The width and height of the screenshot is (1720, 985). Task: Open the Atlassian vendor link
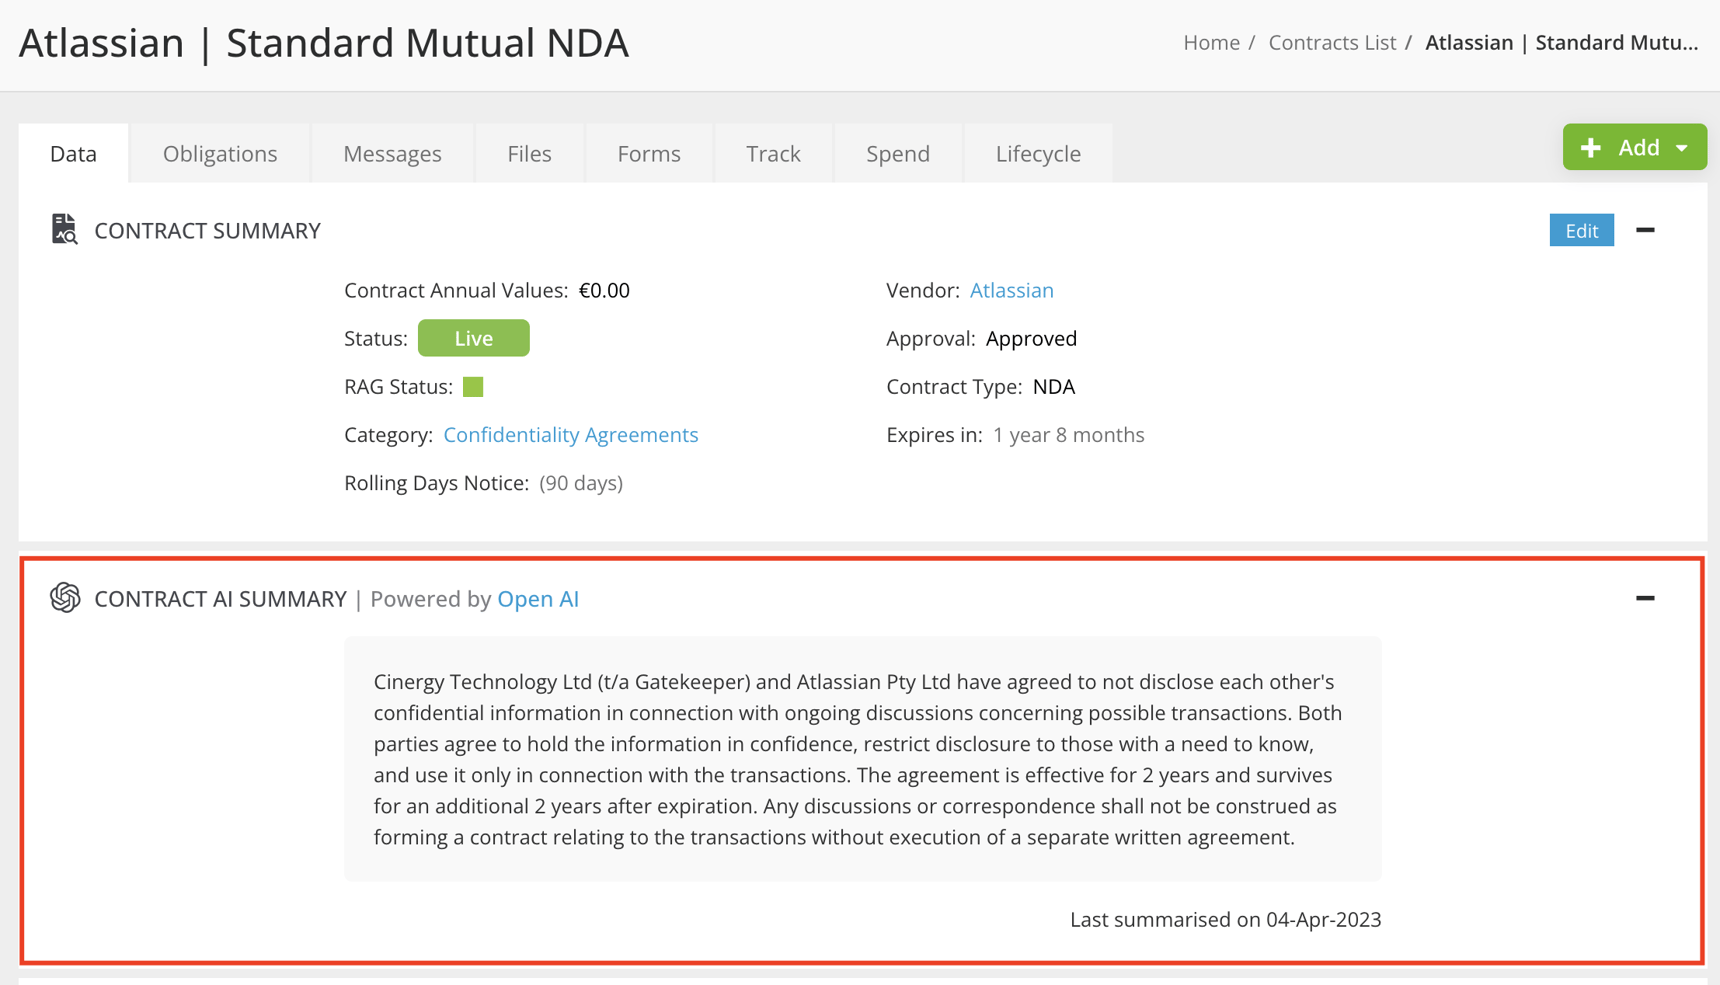click(x=1011, y=290)
